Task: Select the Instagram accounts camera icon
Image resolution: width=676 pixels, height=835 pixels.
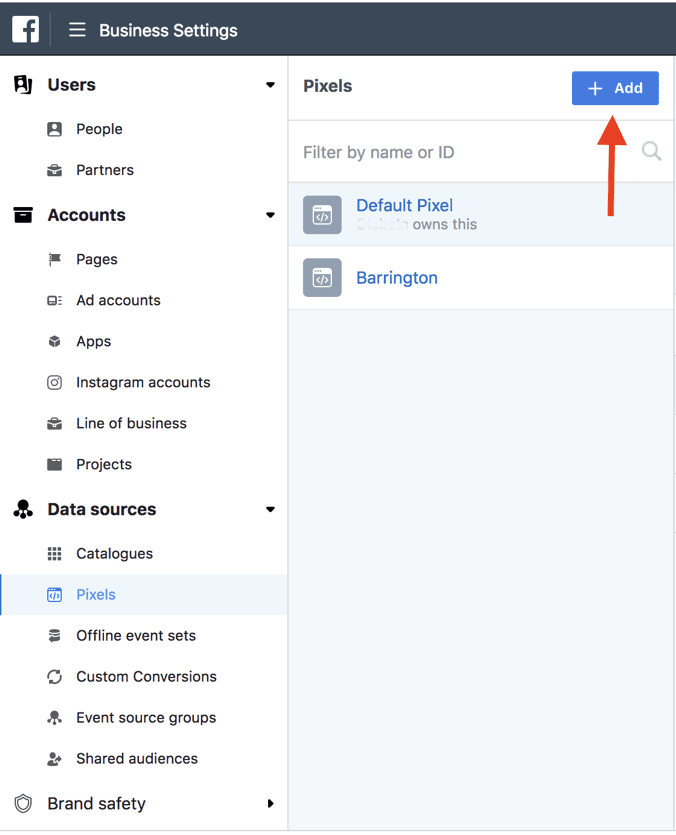Action: 55,382
